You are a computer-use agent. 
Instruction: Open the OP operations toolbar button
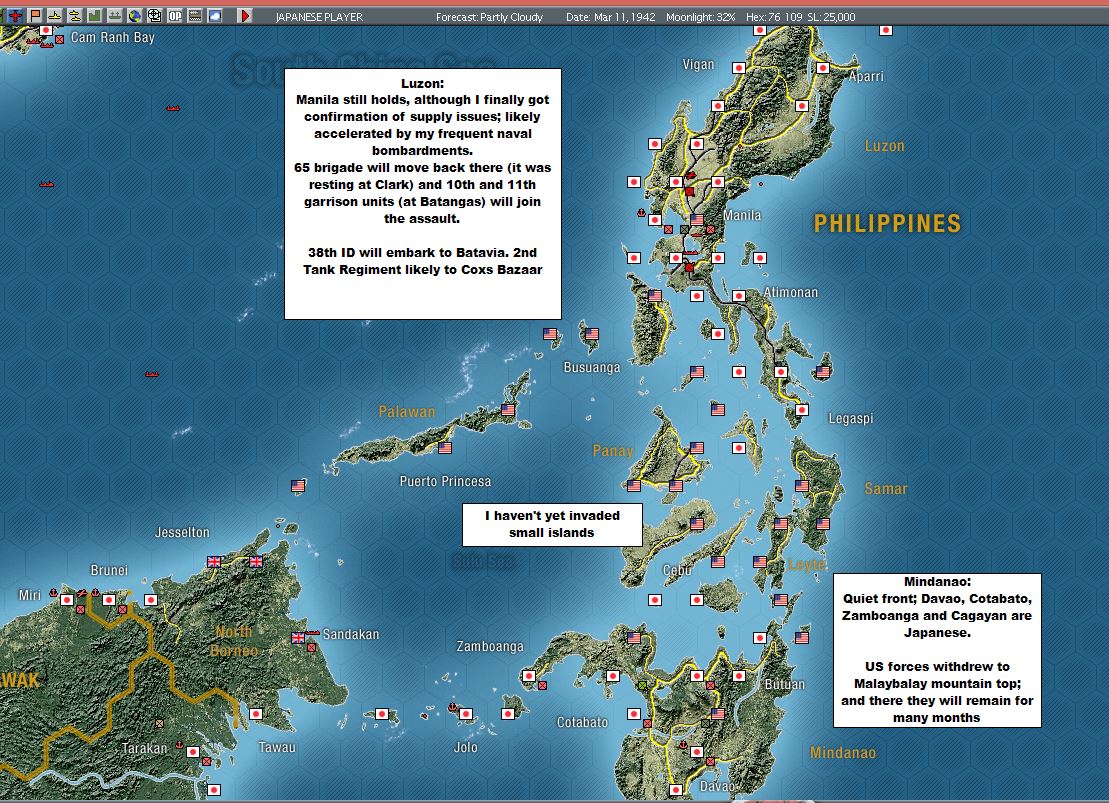(175, 16)
